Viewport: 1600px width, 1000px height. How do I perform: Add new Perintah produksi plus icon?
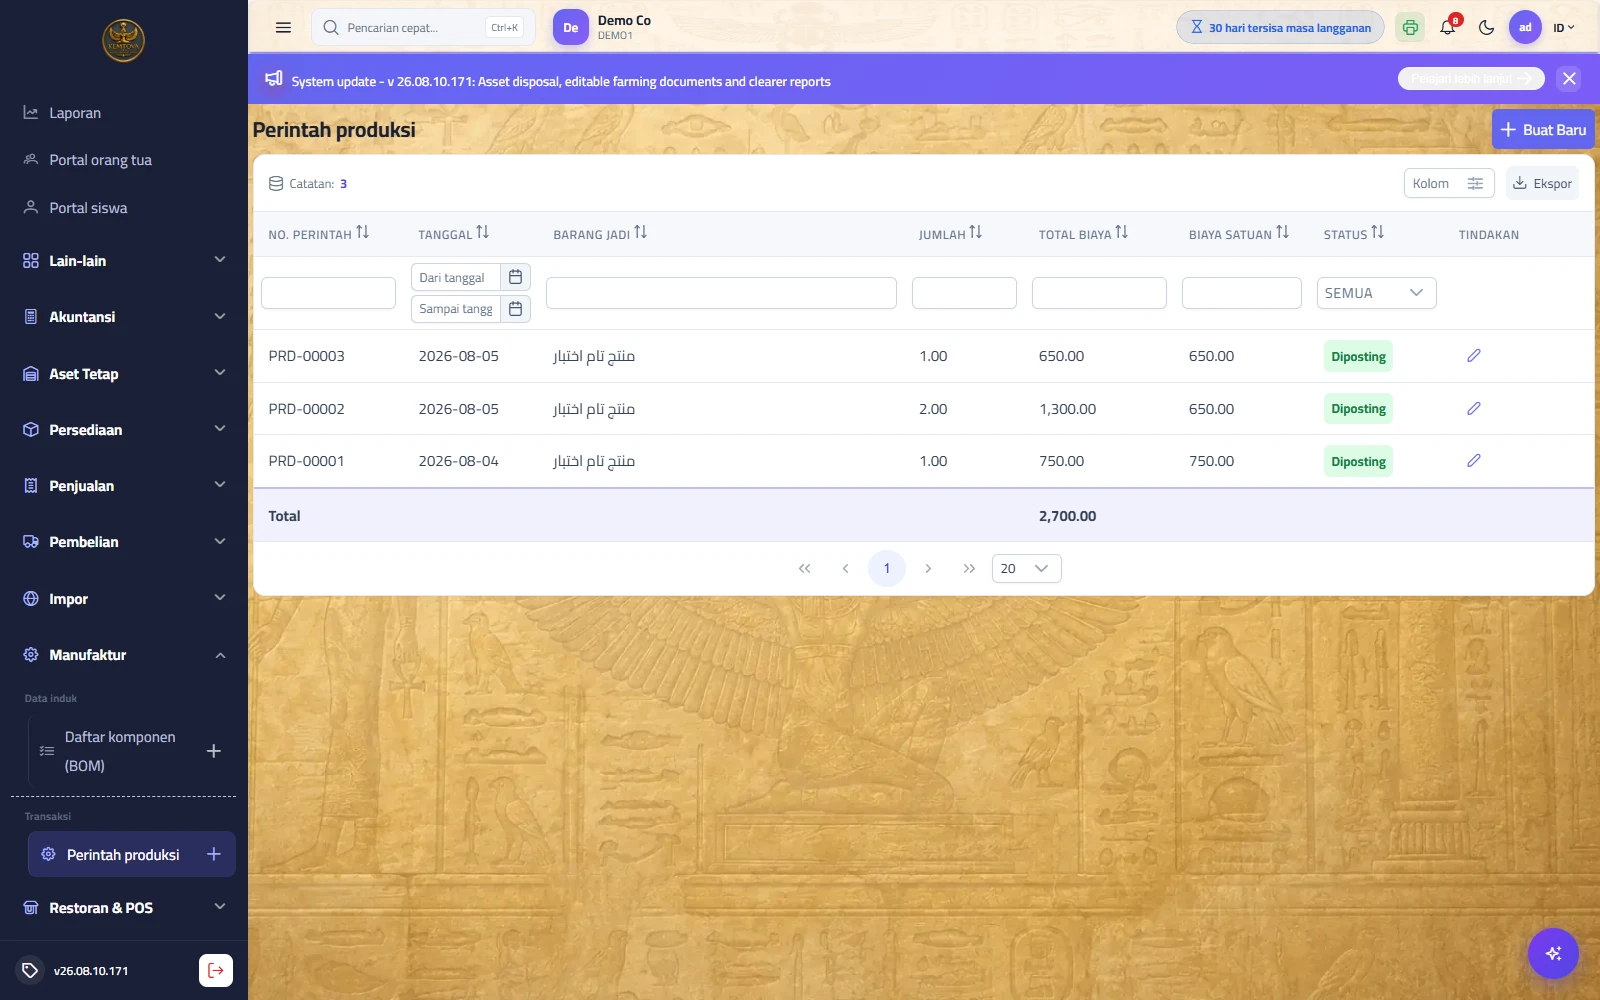[213, 854]
